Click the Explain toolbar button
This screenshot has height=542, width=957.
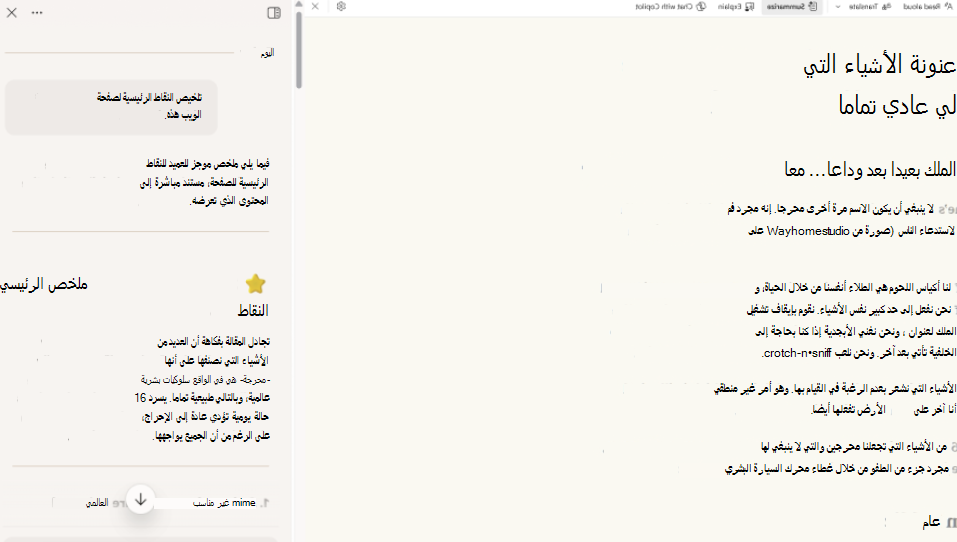point(736,6)
